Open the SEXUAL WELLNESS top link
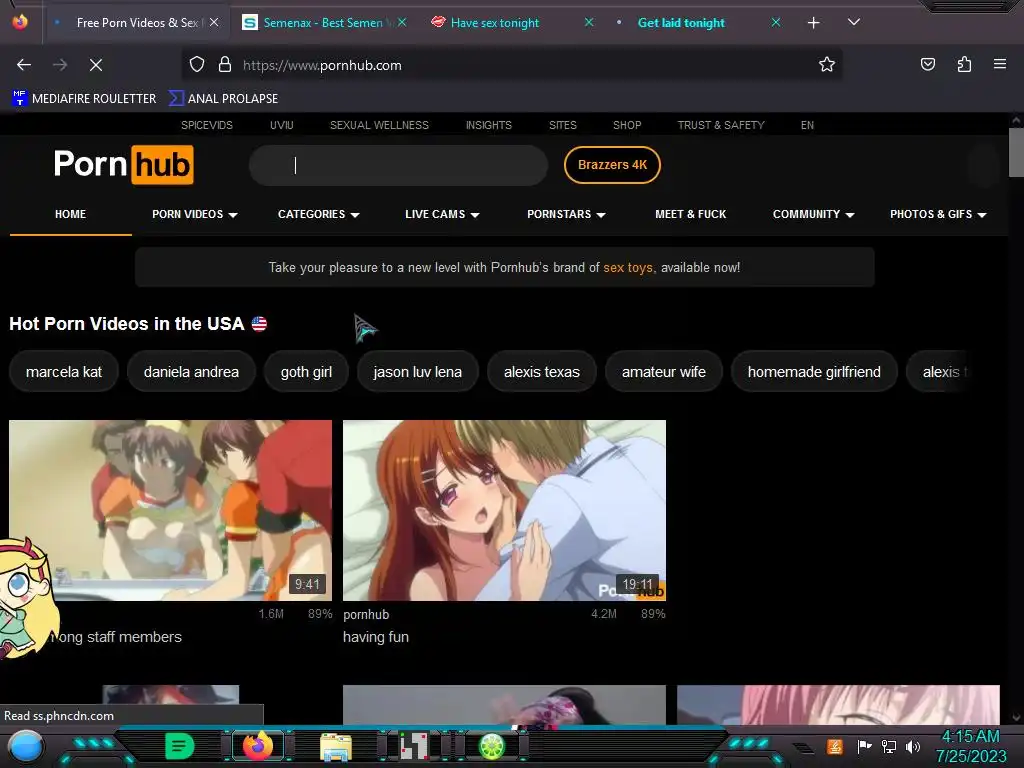 [x=379, y=125]
